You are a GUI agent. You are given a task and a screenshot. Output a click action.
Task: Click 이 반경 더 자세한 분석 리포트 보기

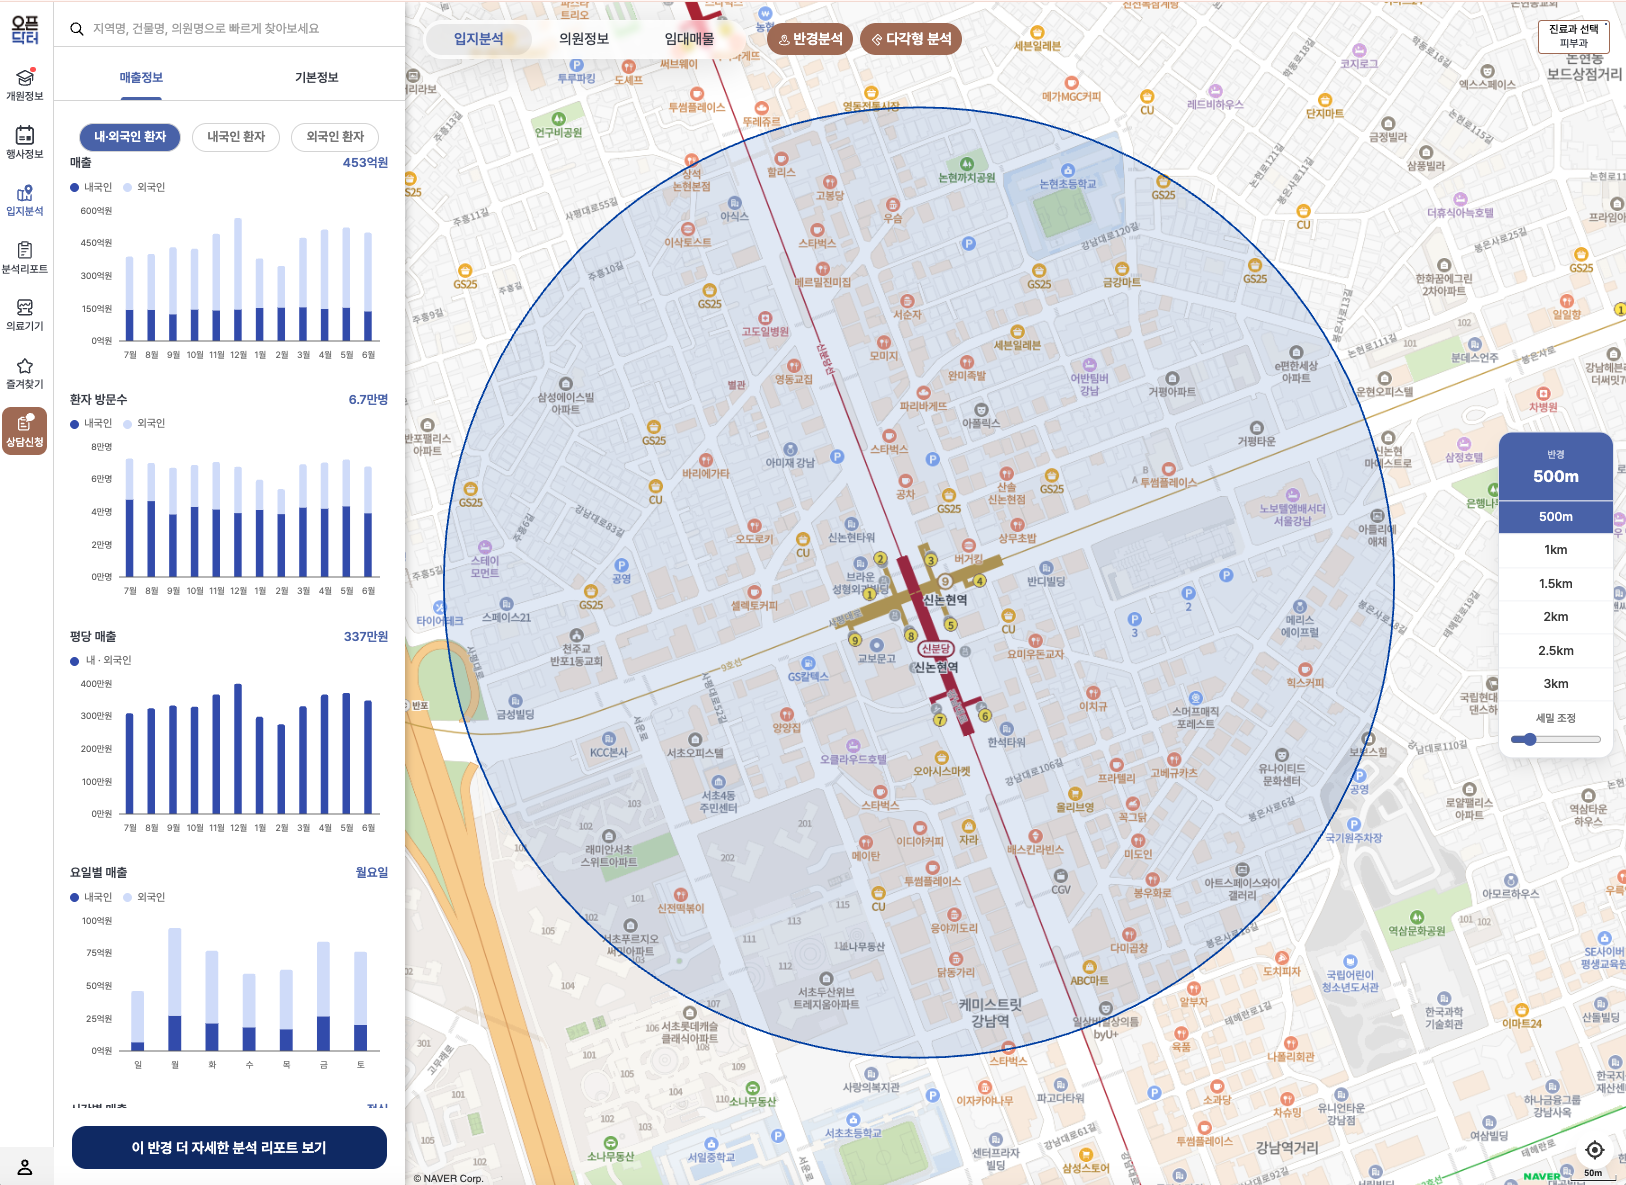pos(229,1147)
